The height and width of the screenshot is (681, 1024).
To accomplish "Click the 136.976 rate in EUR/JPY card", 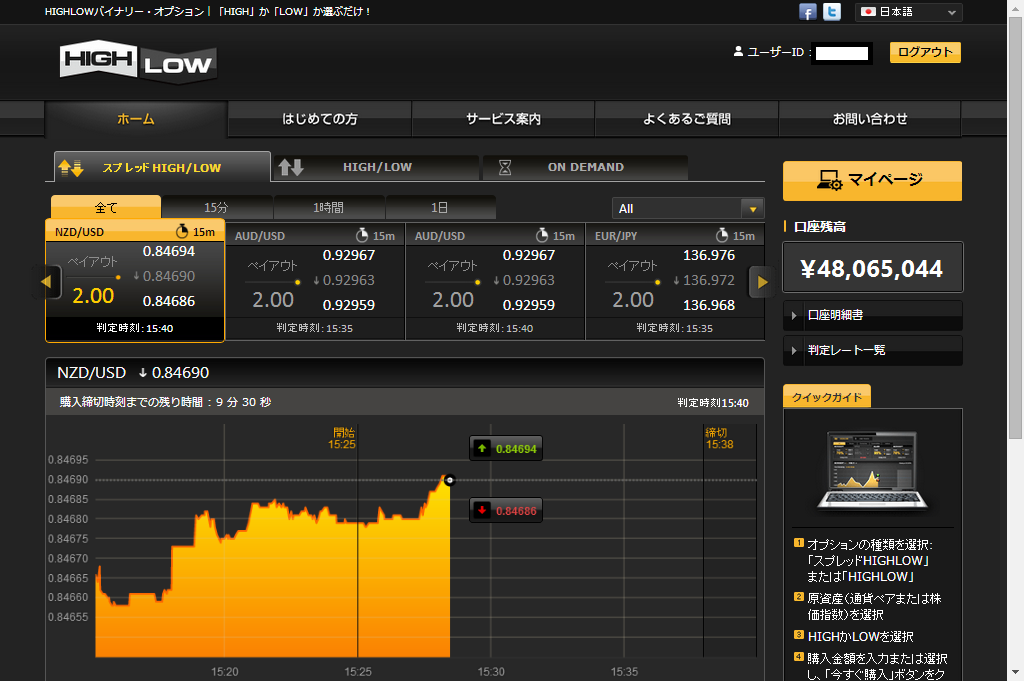I will point(709,255).
